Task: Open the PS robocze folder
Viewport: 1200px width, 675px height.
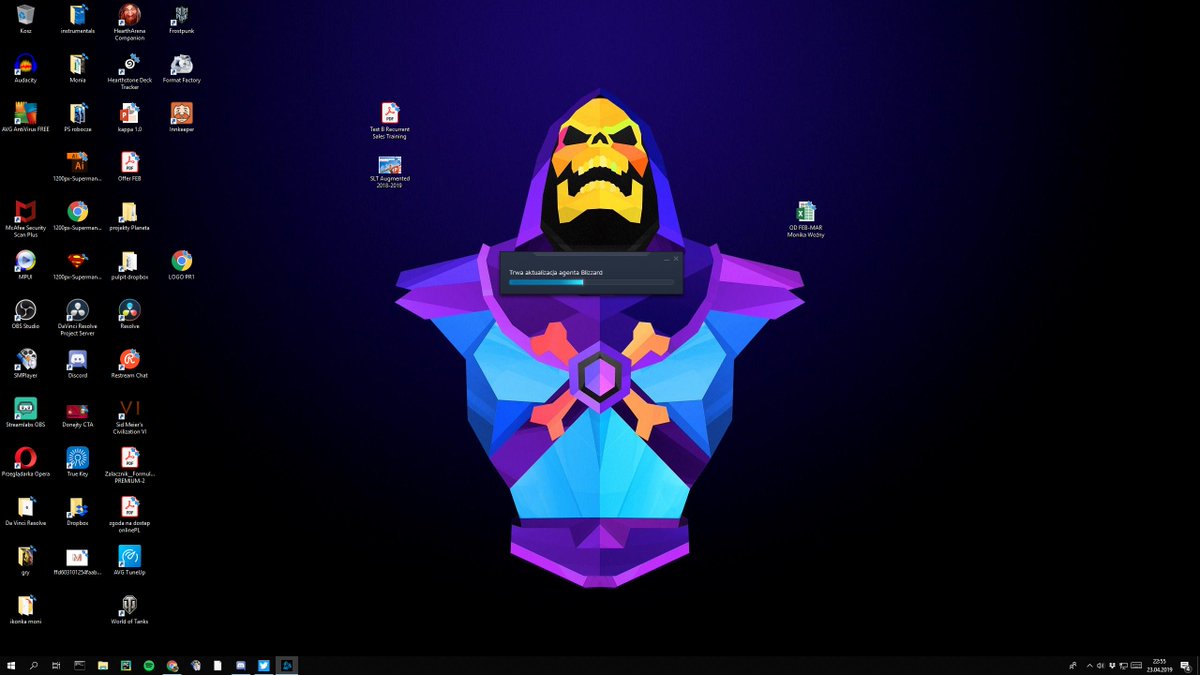Action: click(x=77, y=117)
